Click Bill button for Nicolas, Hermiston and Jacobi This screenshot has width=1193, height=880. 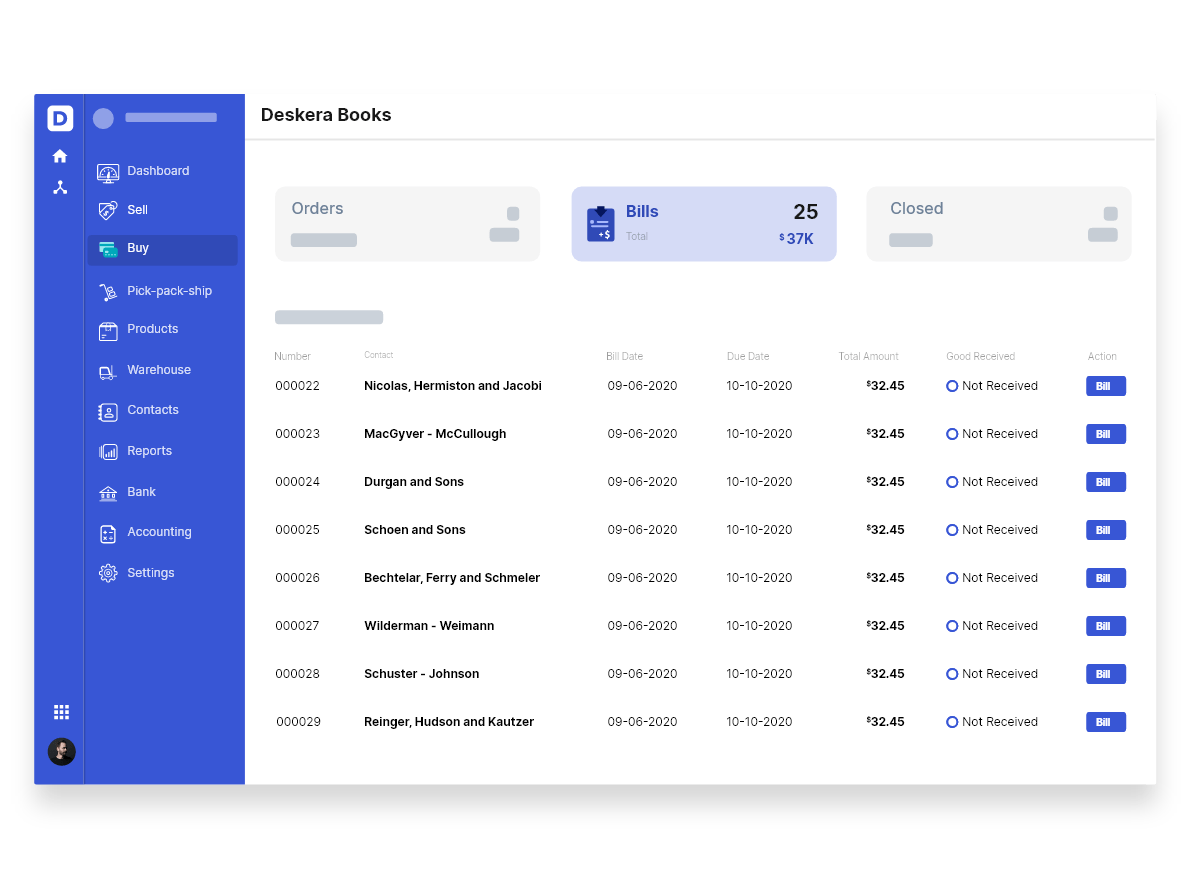point(1106,386)
